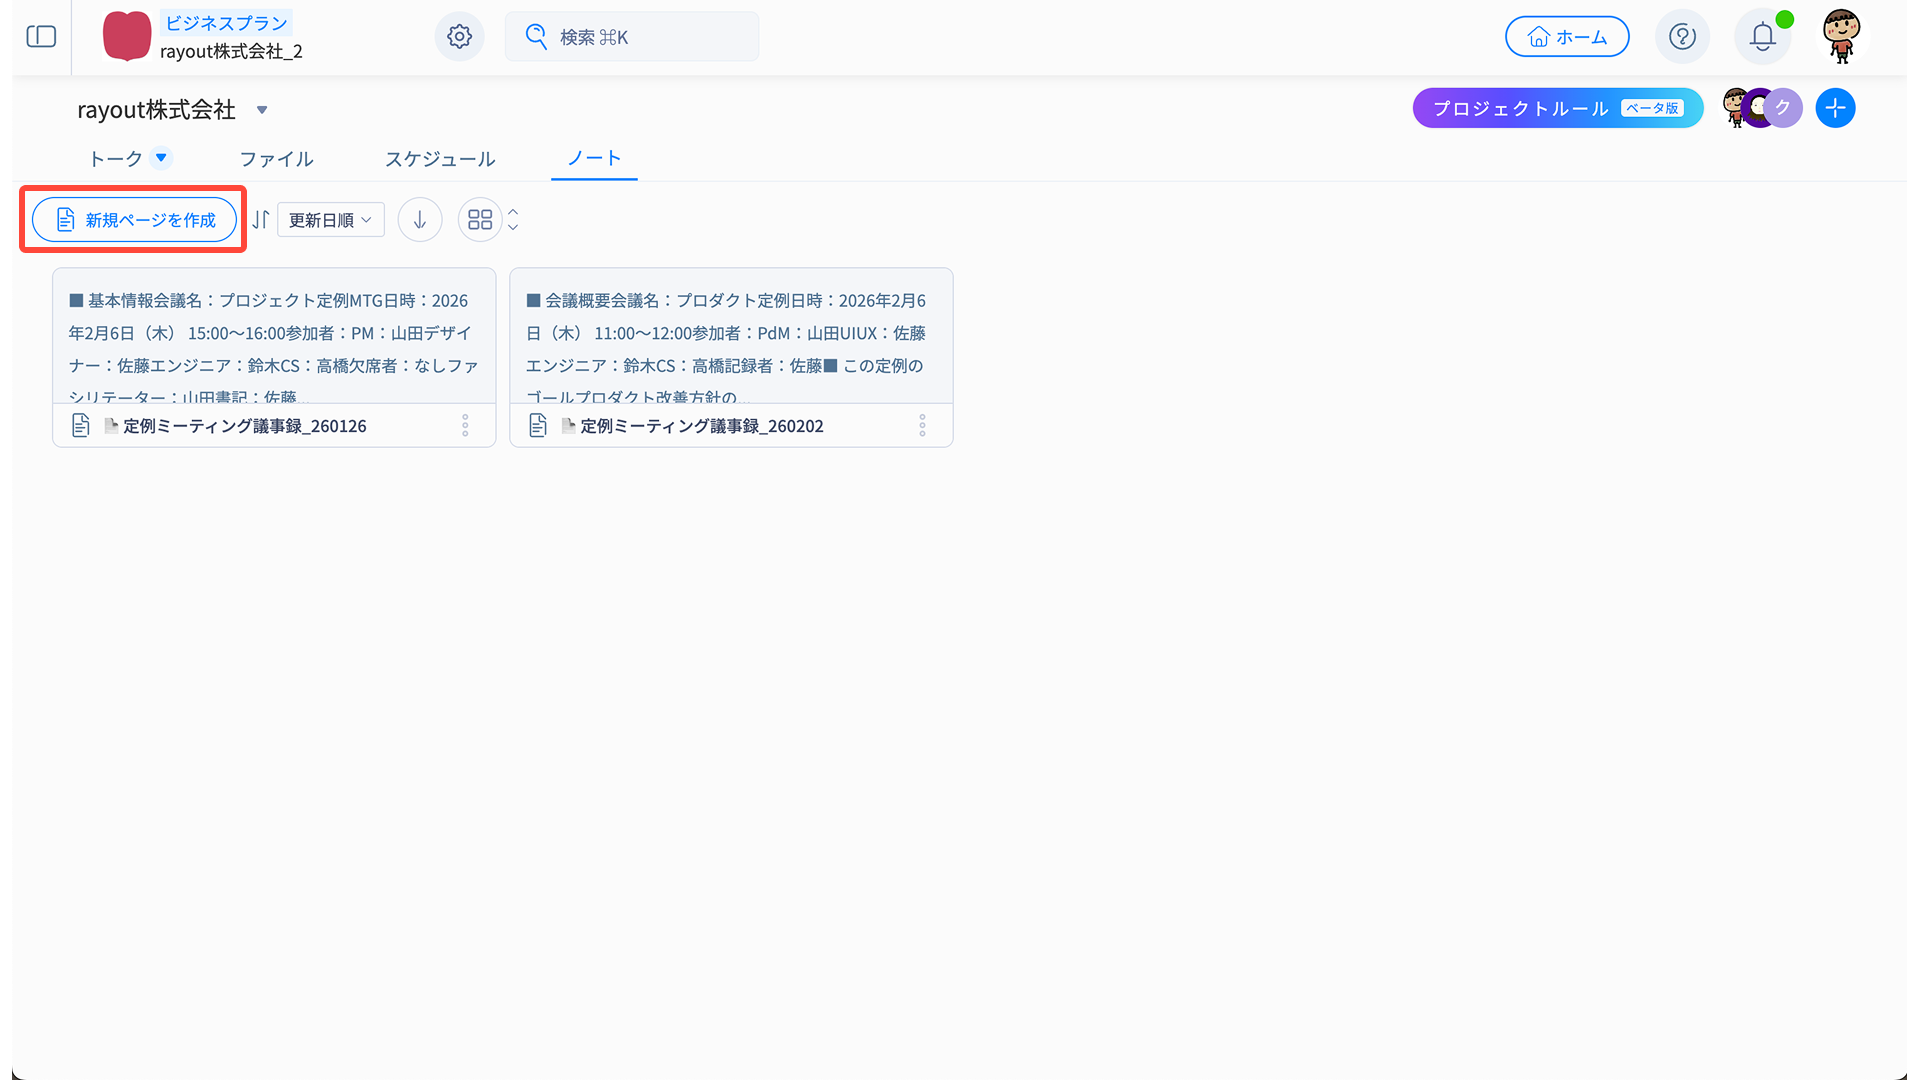The image size is (1920, 1080).
Task: Click the user profile avatar
Action: tap(1841, 37)
